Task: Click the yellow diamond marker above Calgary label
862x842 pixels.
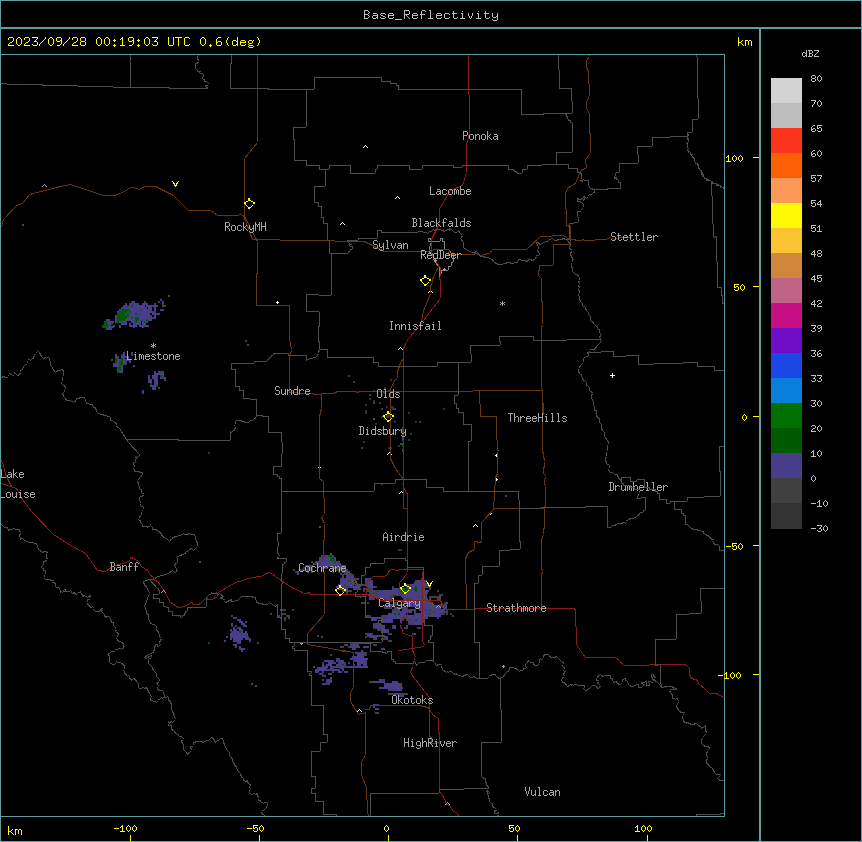Action: (x=405, y=589)
